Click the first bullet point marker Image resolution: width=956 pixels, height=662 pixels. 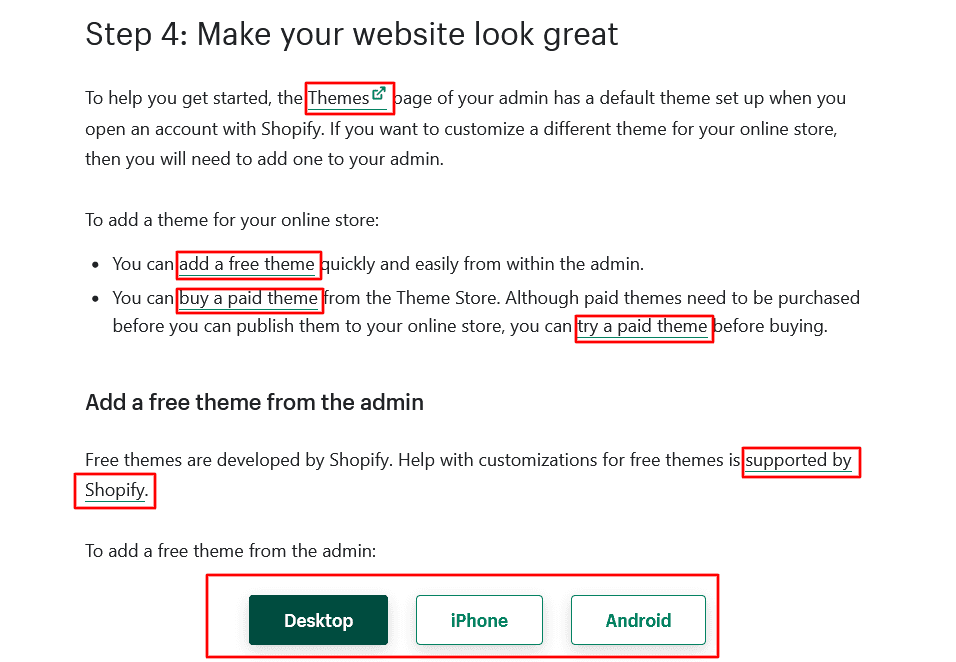(95, 266)
